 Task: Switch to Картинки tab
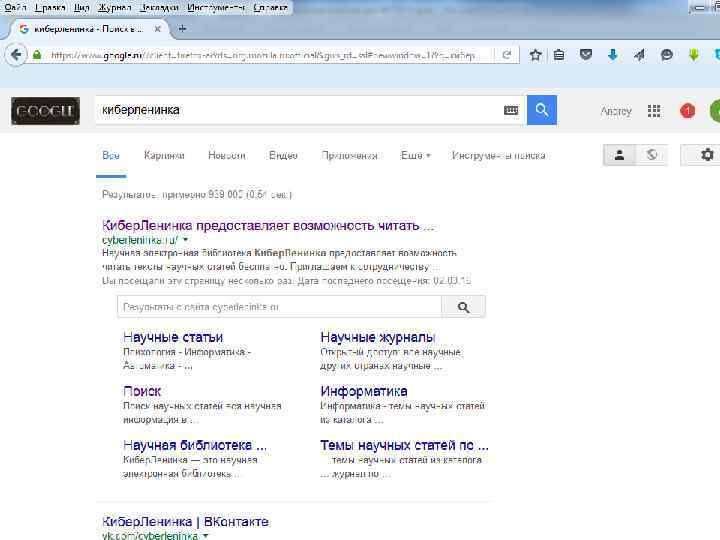[x=164, y=155]
